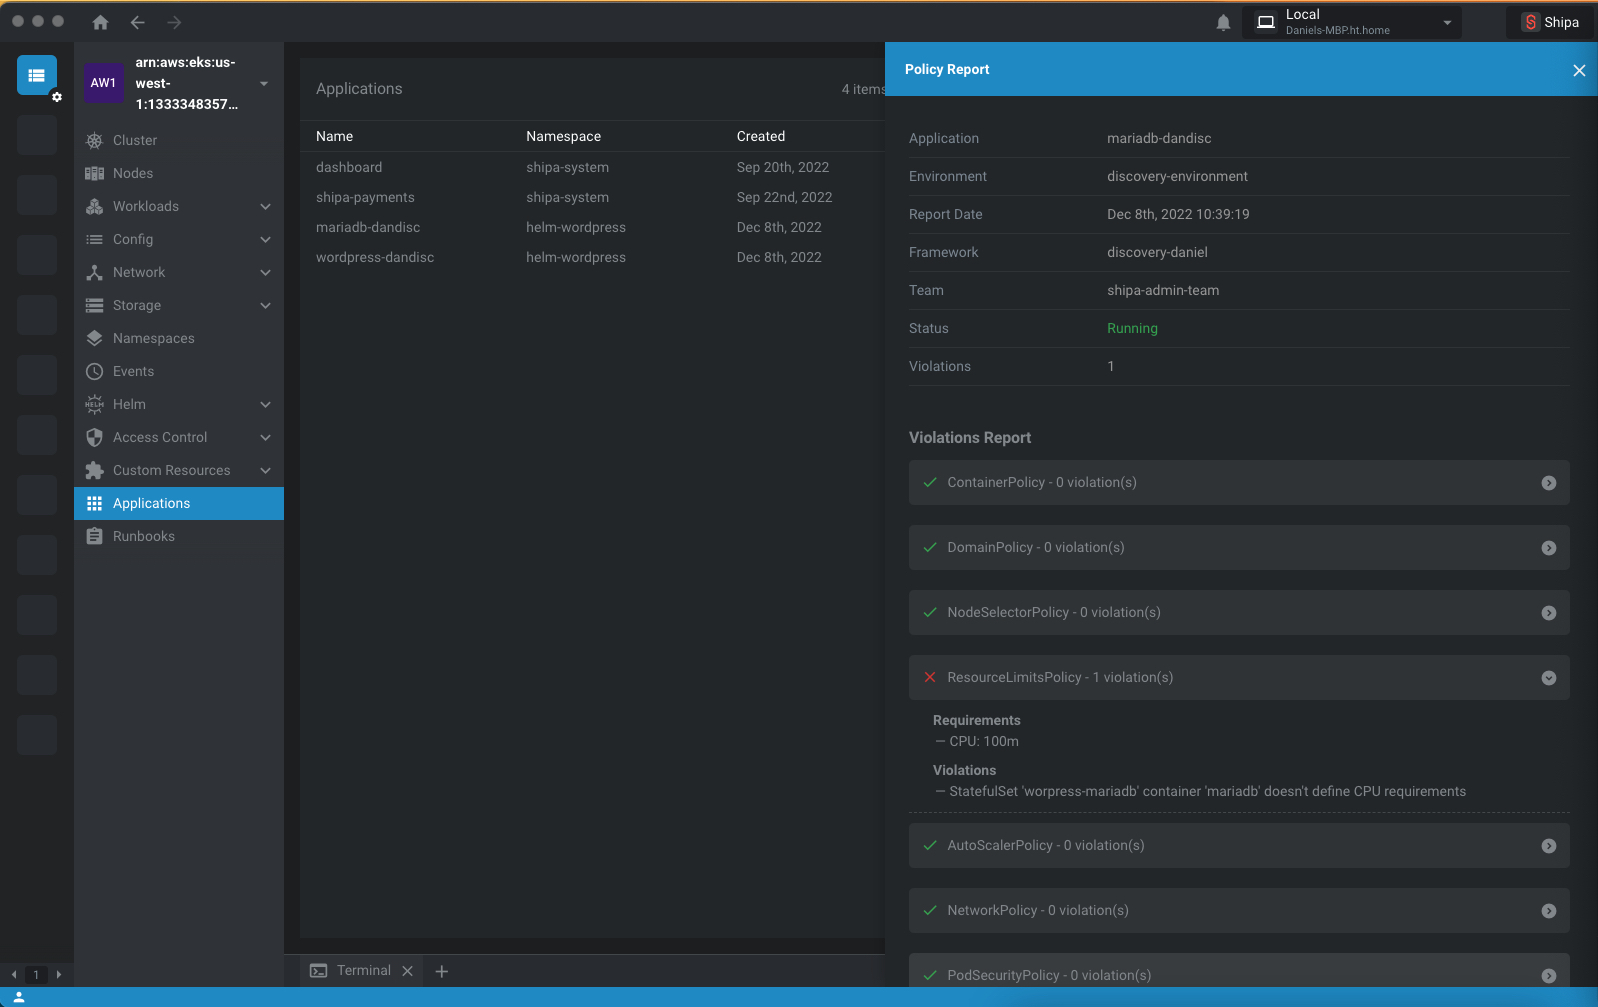
Task: Open the Runbooks sidebar item
Action: click(144, 536)
